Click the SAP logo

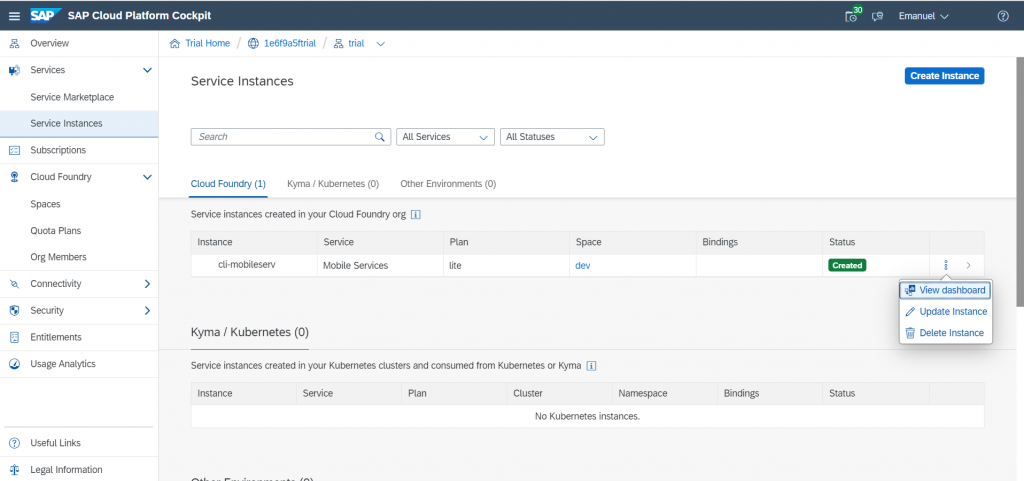45,16
